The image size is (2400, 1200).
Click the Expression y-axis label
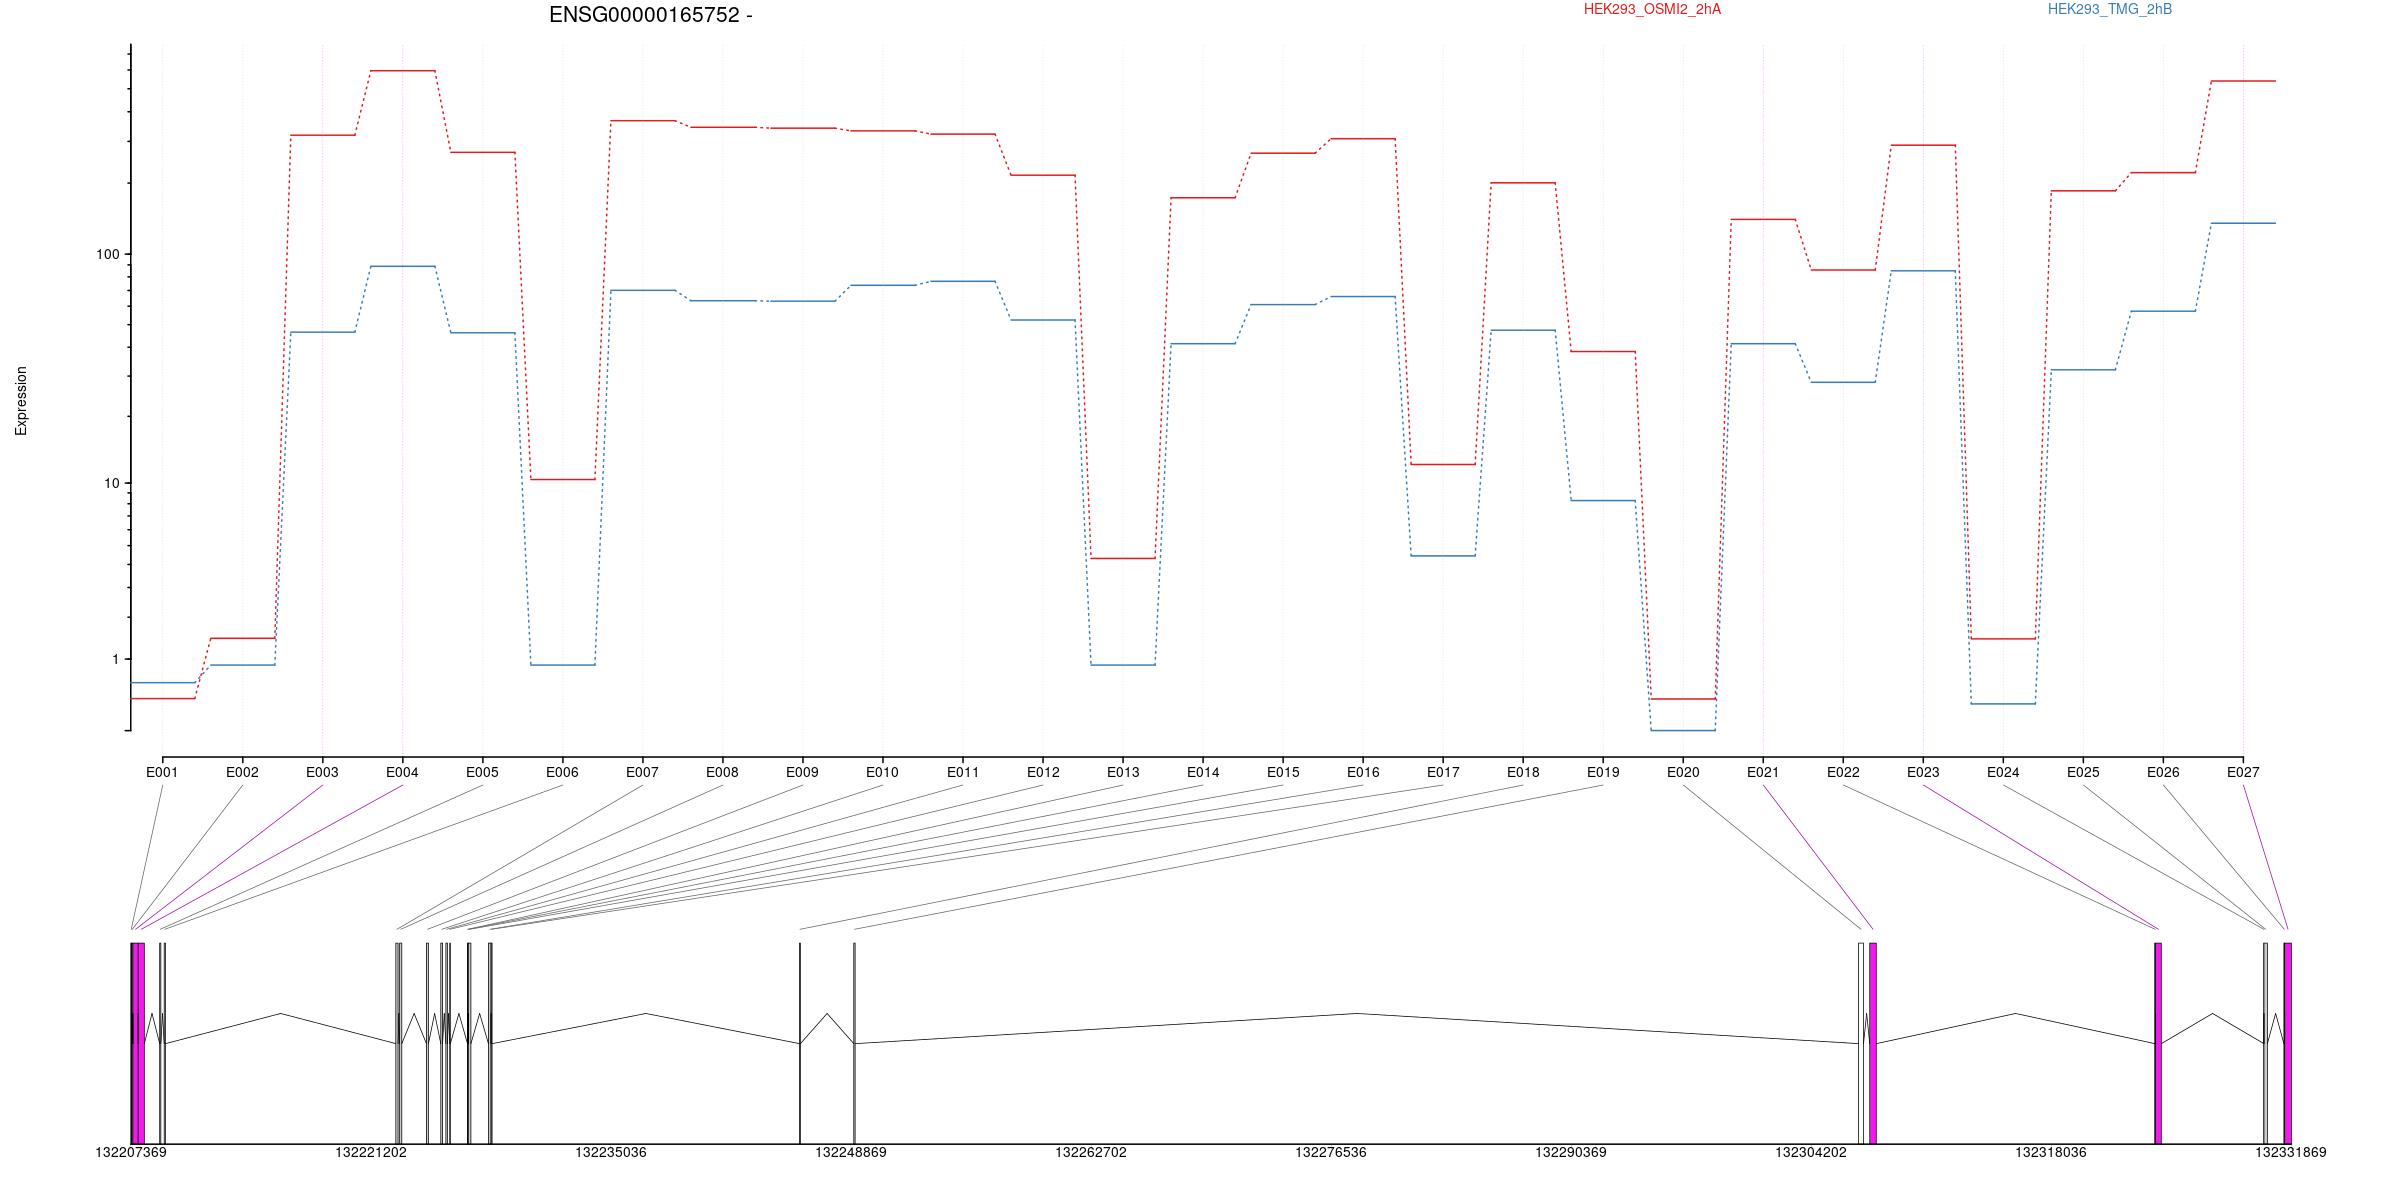click(x=21, y=401)
